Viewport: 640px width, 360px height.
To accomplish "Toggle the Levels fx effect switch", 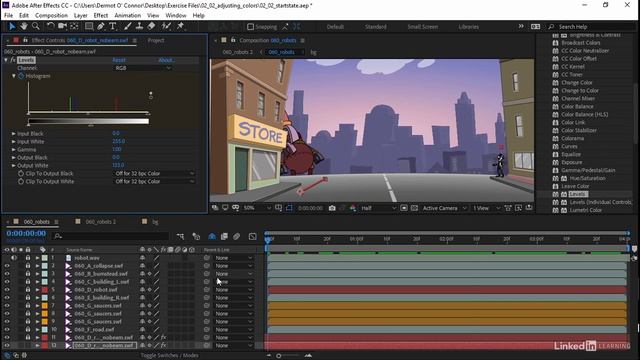I will (13, 60).
